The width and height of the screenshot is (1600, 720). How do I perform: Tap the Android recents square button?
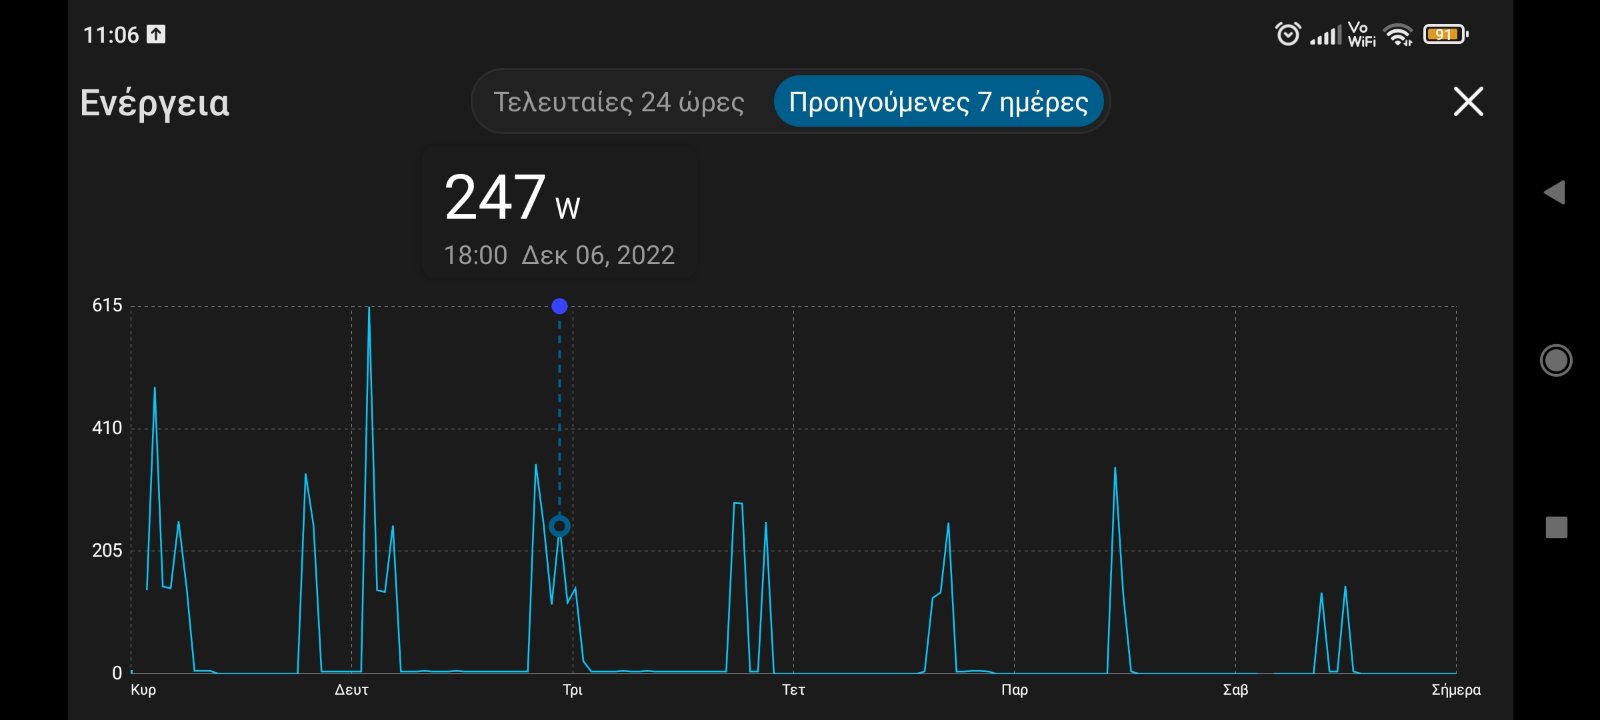pyautogui.click(x=1556, y=527)
